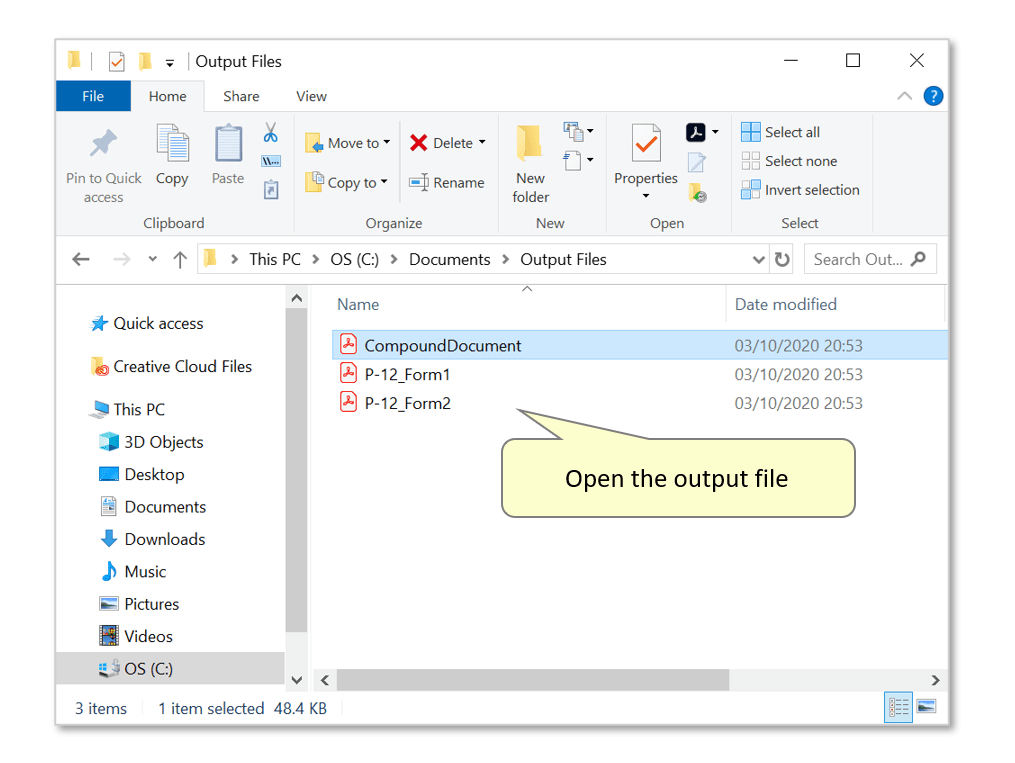Click OS (C:) in the address breadcrumb

click(355, 260)
